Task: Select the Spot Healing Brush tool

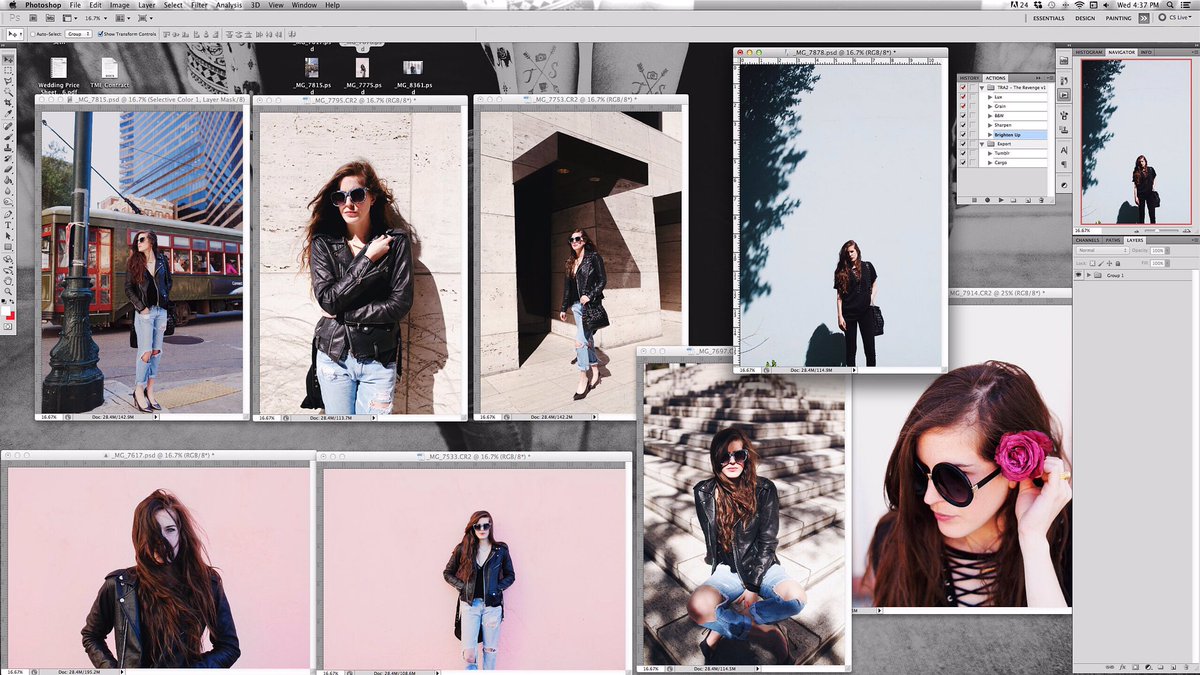Action: pyautogui.click(x=8, y=124)
